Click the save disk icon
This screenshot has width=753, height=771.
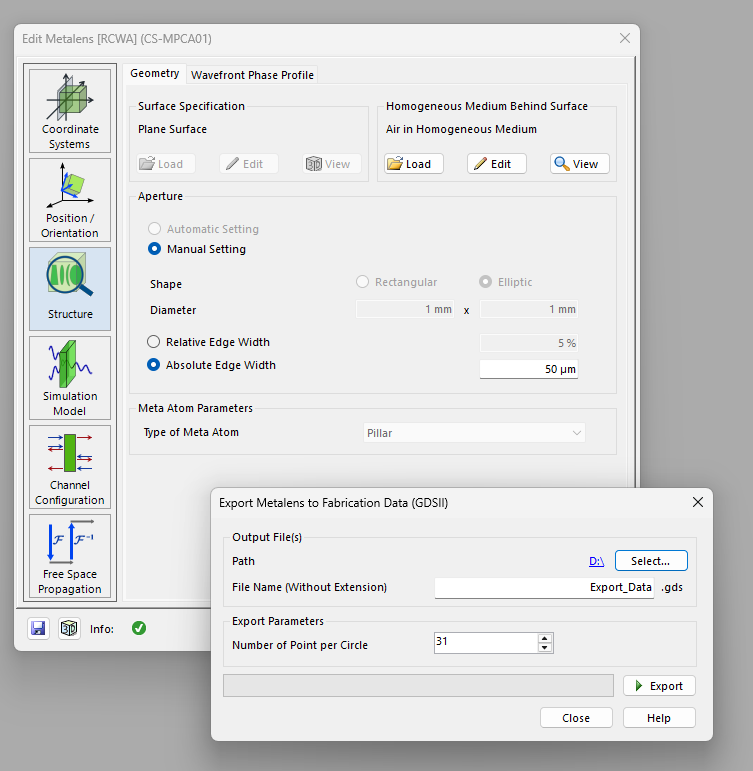tap(38, 628)
